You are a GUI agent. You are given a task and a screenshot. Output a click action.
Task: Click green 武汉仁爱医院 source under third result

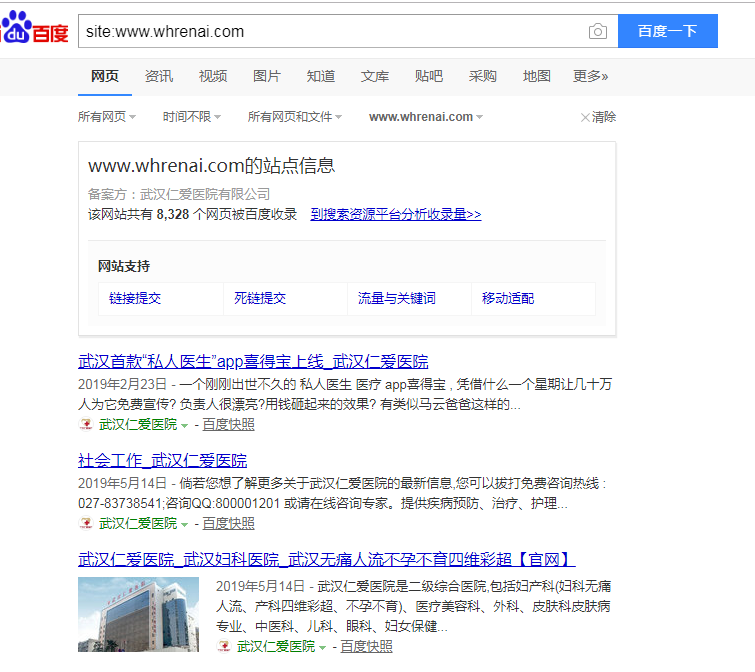(x=276, y=646)
